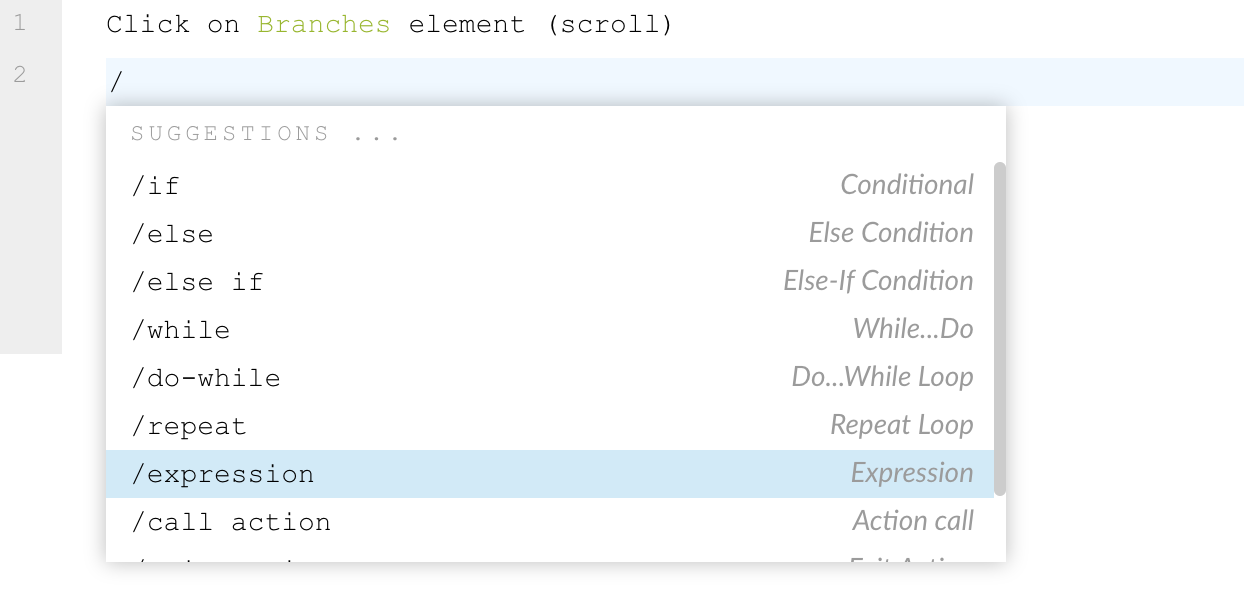Click the suggestions list scrollbar thumb
The image size is (1244, 604).
click(1000, 328)
